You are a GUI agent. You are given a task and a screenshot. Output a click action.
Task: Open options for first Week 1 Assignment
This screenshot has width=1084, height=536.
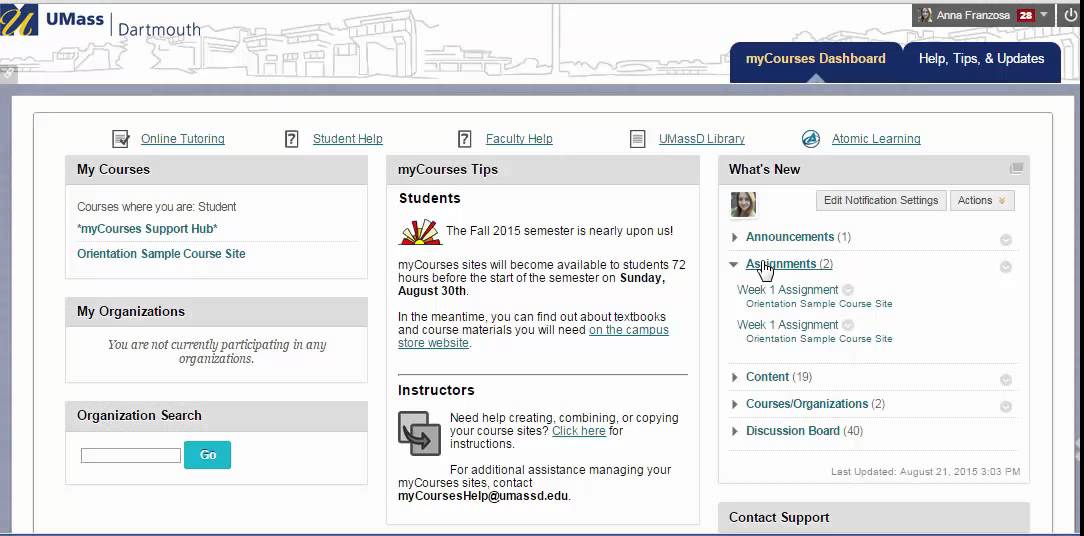(x=848, y=290)
